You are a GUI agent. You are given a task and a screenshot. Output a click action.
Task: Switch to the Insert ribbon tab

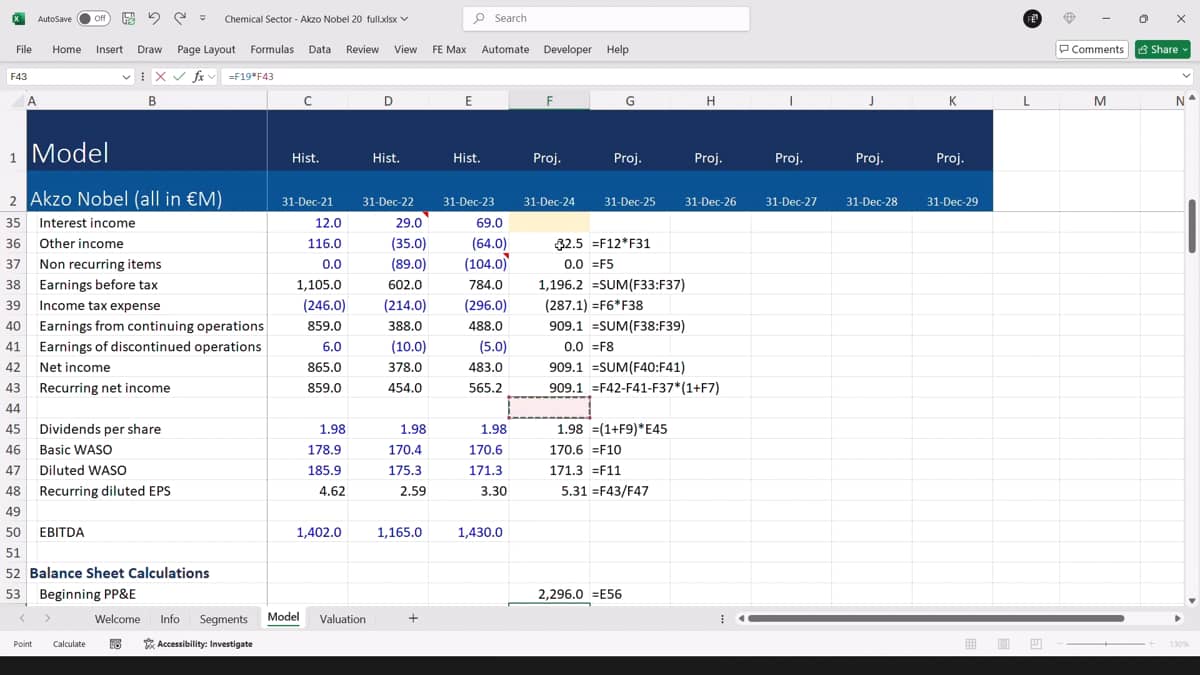[x=110, y=49]
